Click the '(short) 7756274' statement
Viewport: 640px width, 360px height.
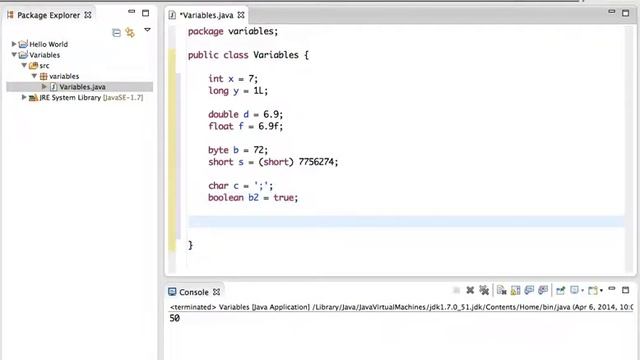coord(273,162)
